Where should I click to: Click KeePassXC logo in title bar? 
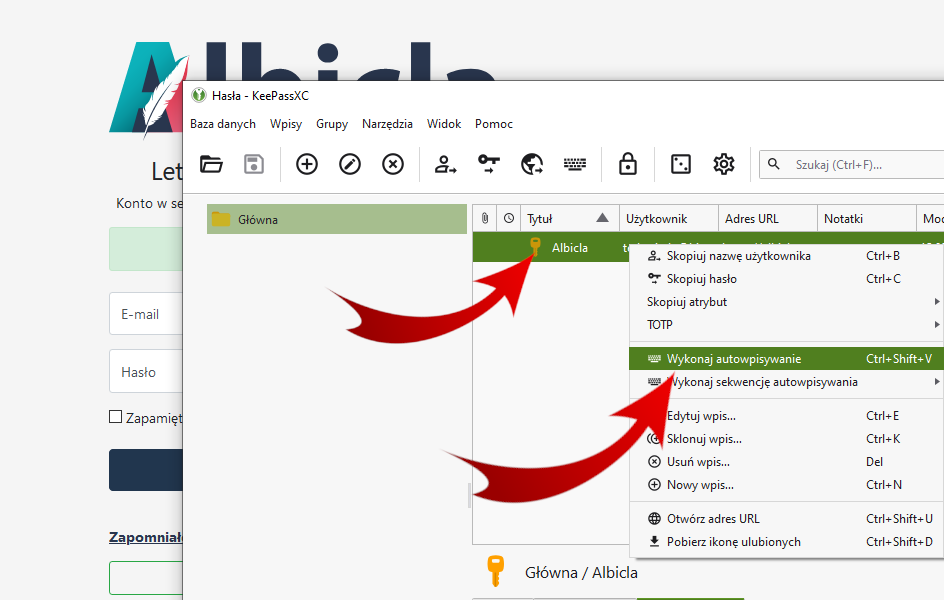point(199,95)
